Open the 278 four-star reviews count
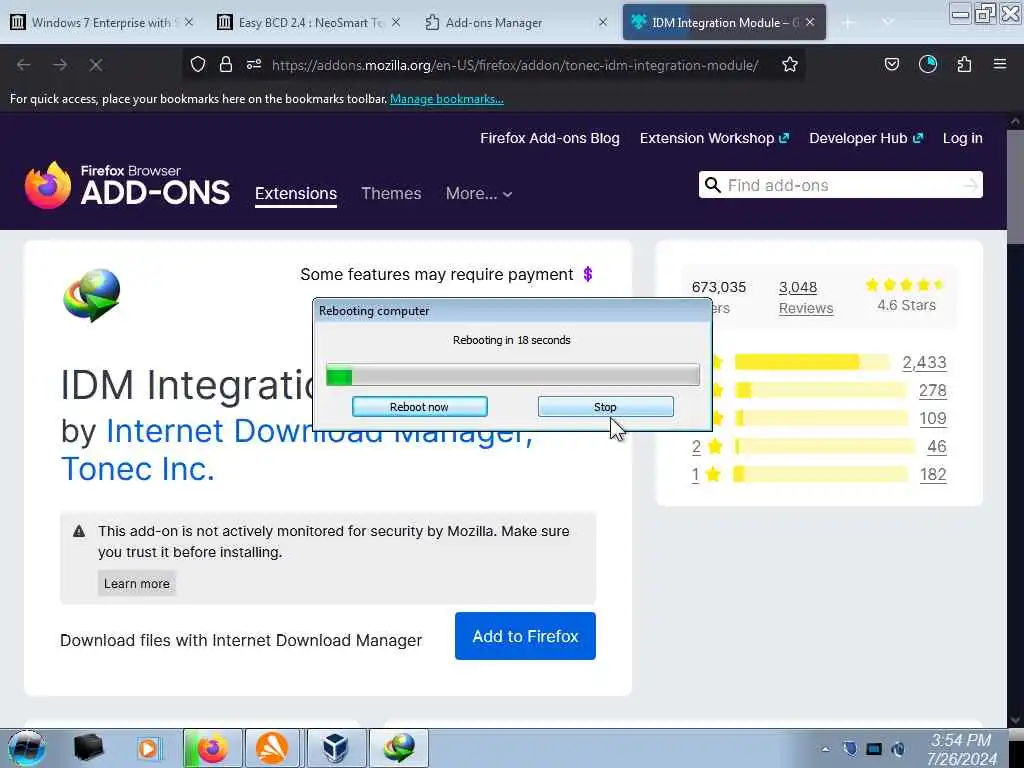1024x768 pixels. click(x=933, y=391)
